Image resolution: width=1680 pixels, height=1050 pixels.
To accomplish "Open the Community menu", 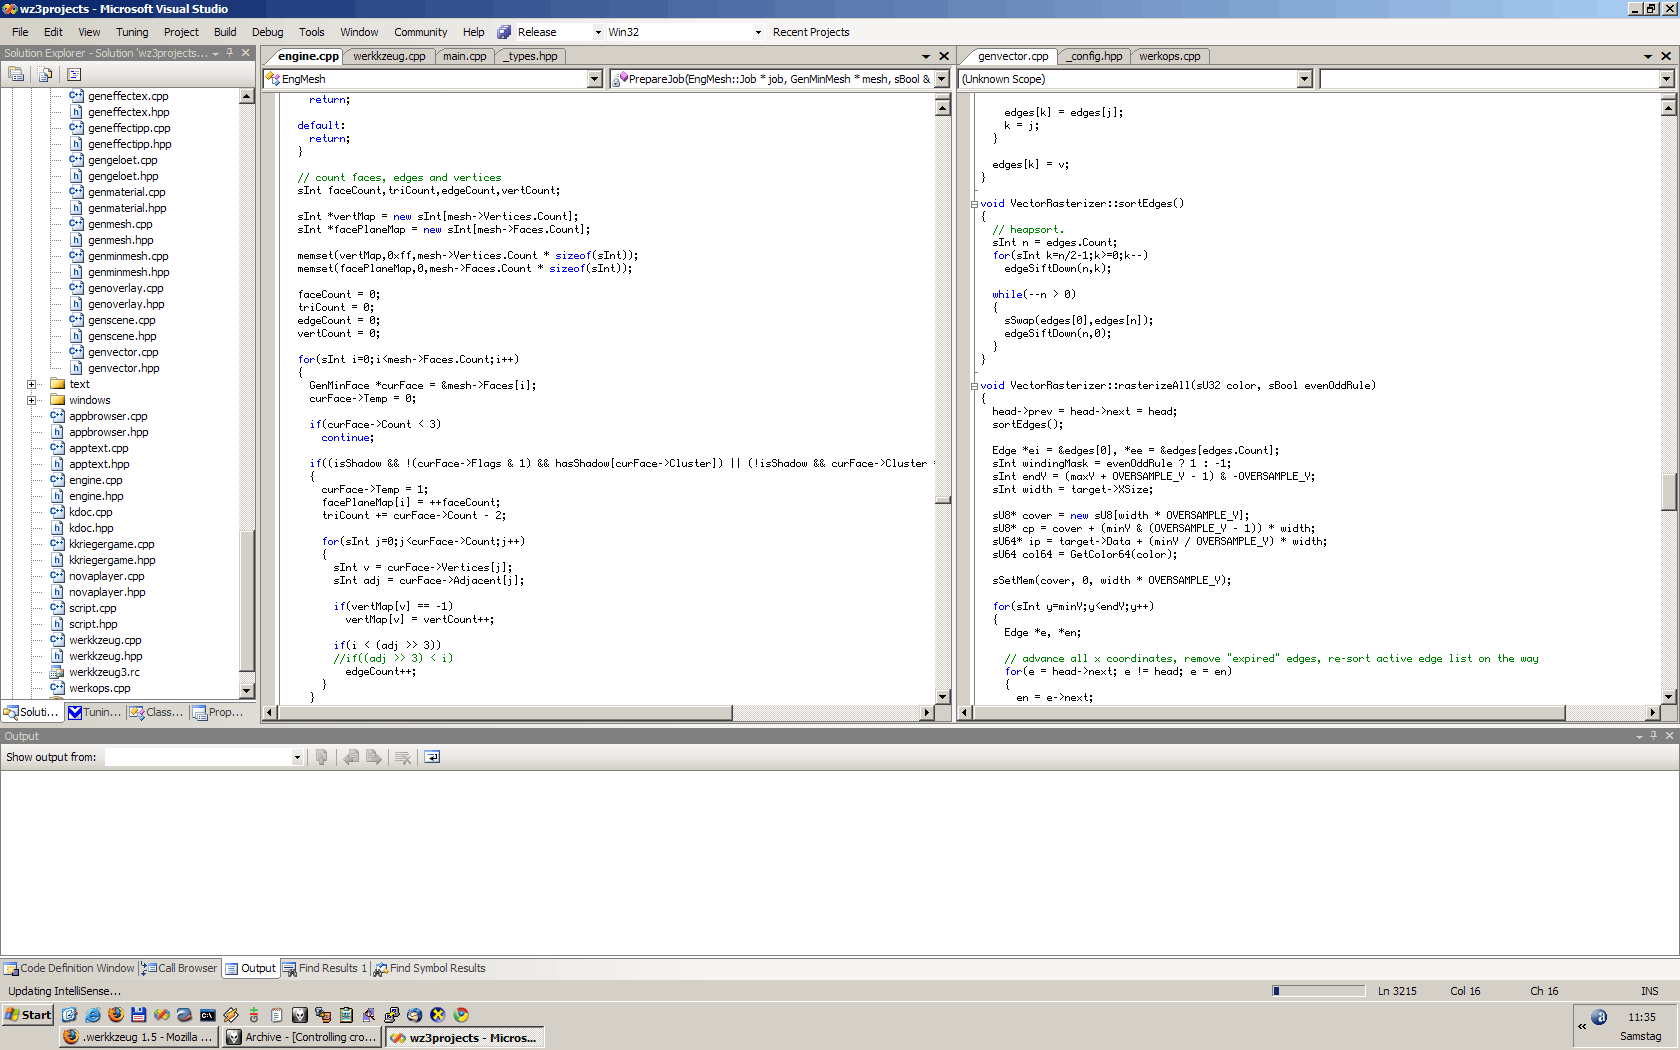I will [x=420, y=32].
